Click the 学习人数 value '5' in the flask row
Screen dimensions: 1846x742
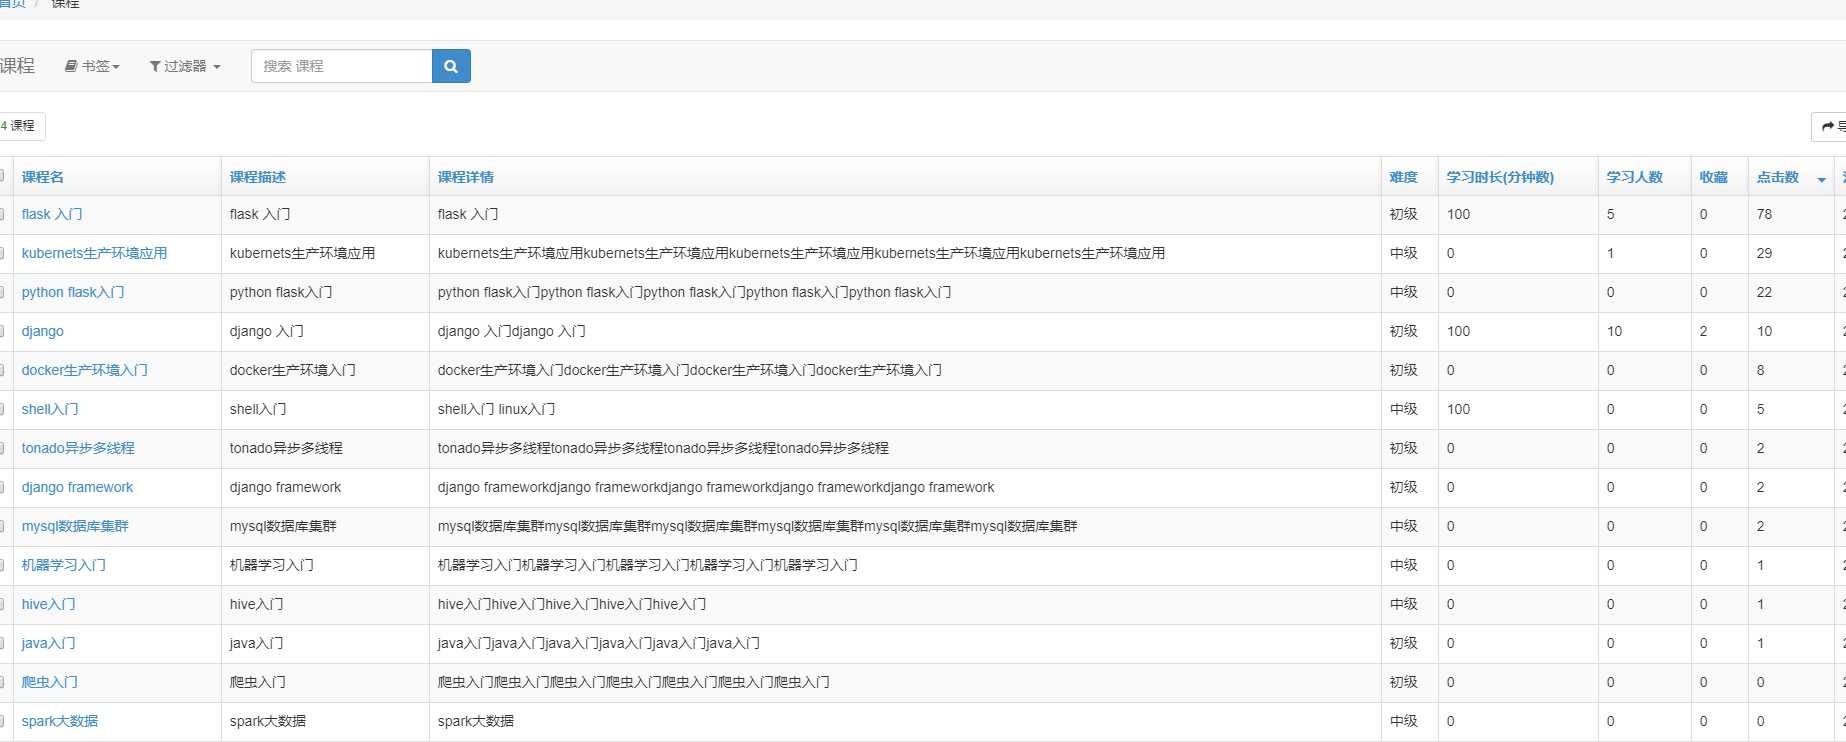click(x=1611, y=214)
